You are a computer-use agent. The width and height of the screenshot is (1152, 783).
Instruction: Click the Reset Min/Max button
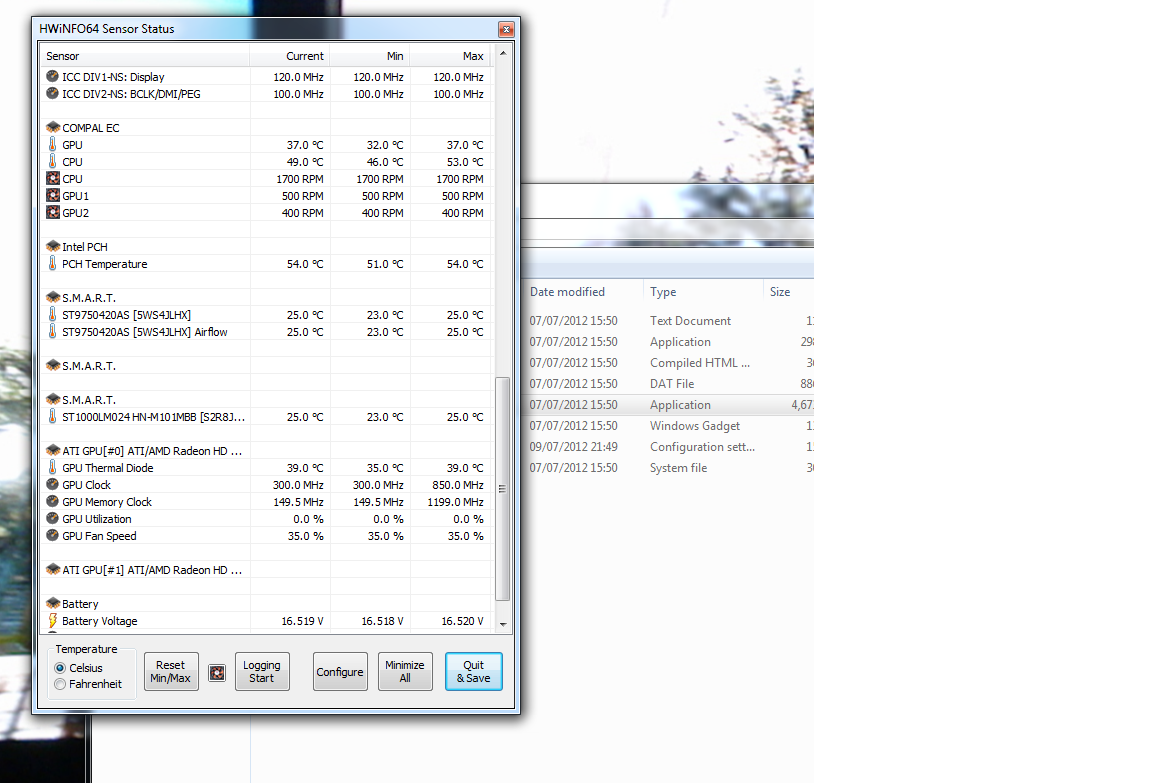tap(171, 671)
